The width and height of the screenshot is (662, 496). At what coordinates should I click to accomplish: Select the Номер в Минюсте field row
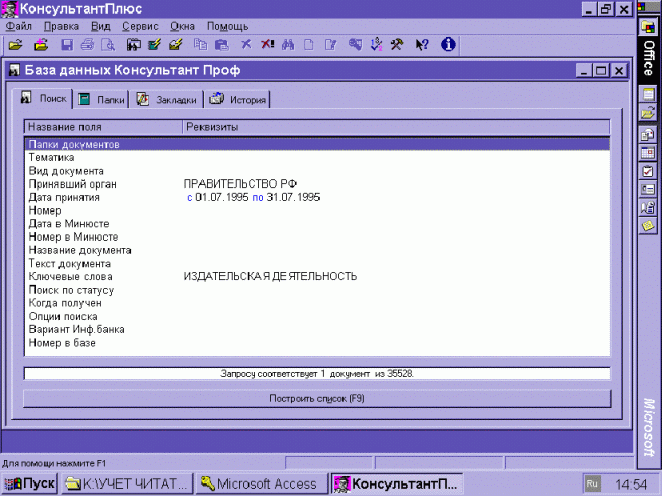pyautogui.click(x=317, y=237)
